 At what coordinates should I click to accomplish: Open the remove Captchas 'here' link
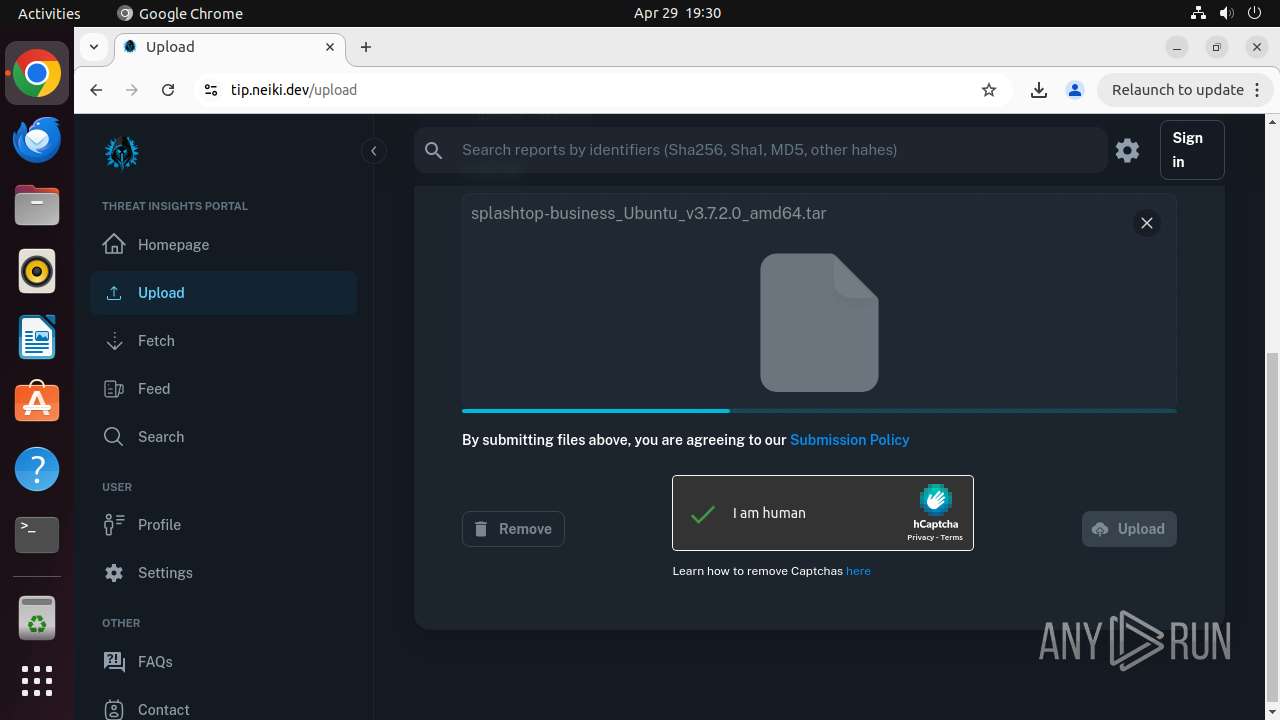(858, 571)
